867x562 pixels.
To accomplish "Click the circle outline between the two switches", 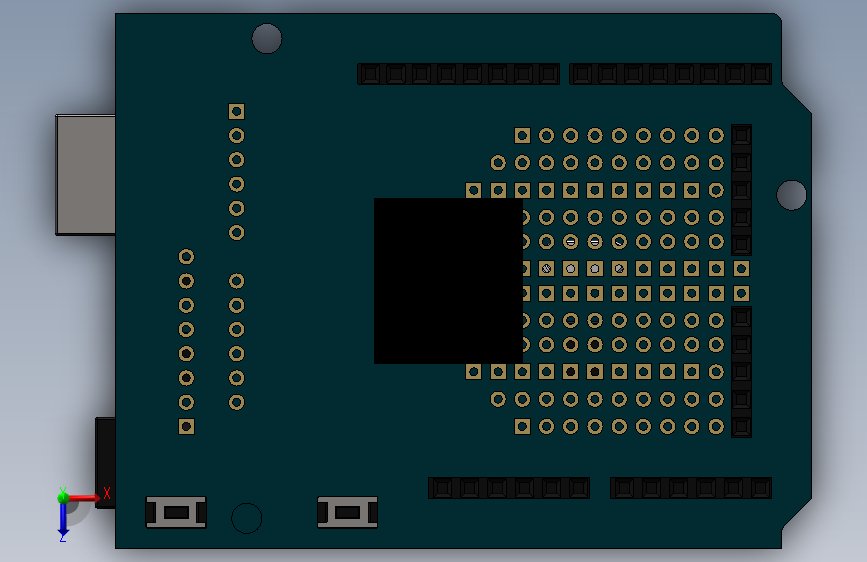I will click(x=247, y=518).
